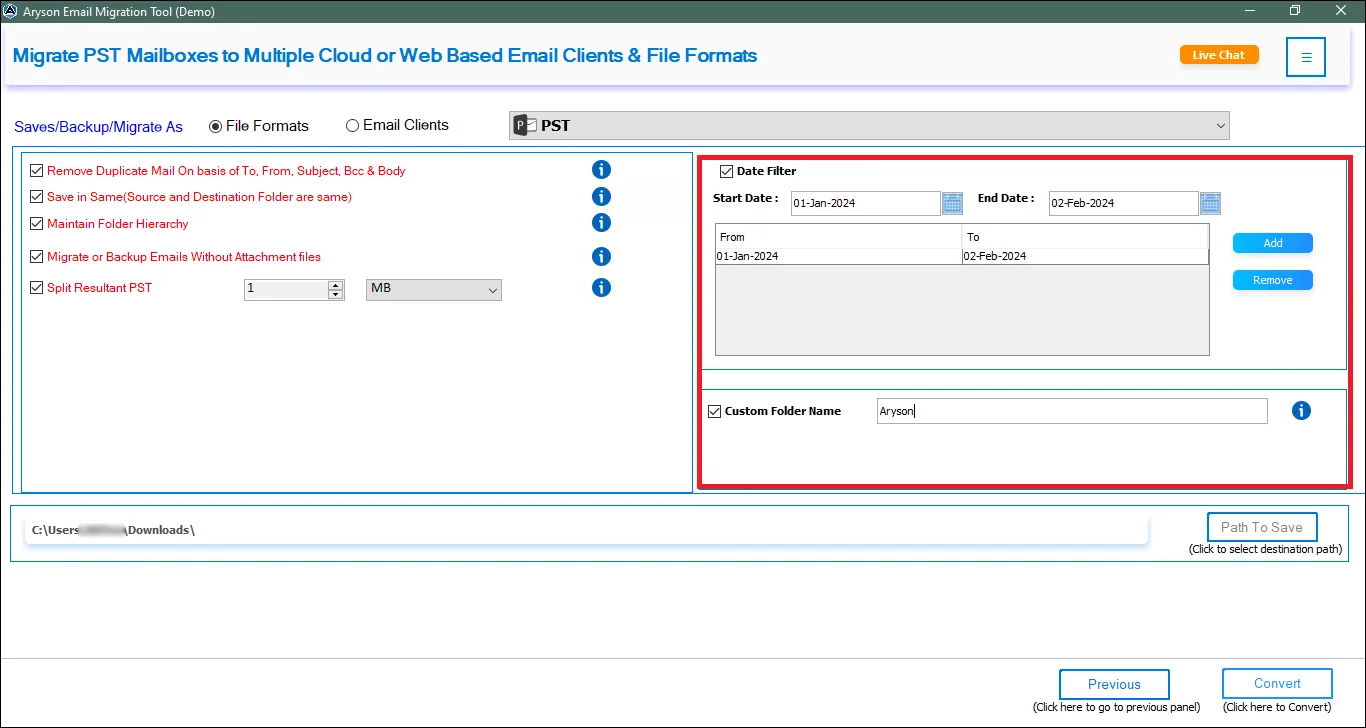1366x728 pixels.
Task: Click the Aryson app icon in title bar
Action: click(x=10, y=11)
